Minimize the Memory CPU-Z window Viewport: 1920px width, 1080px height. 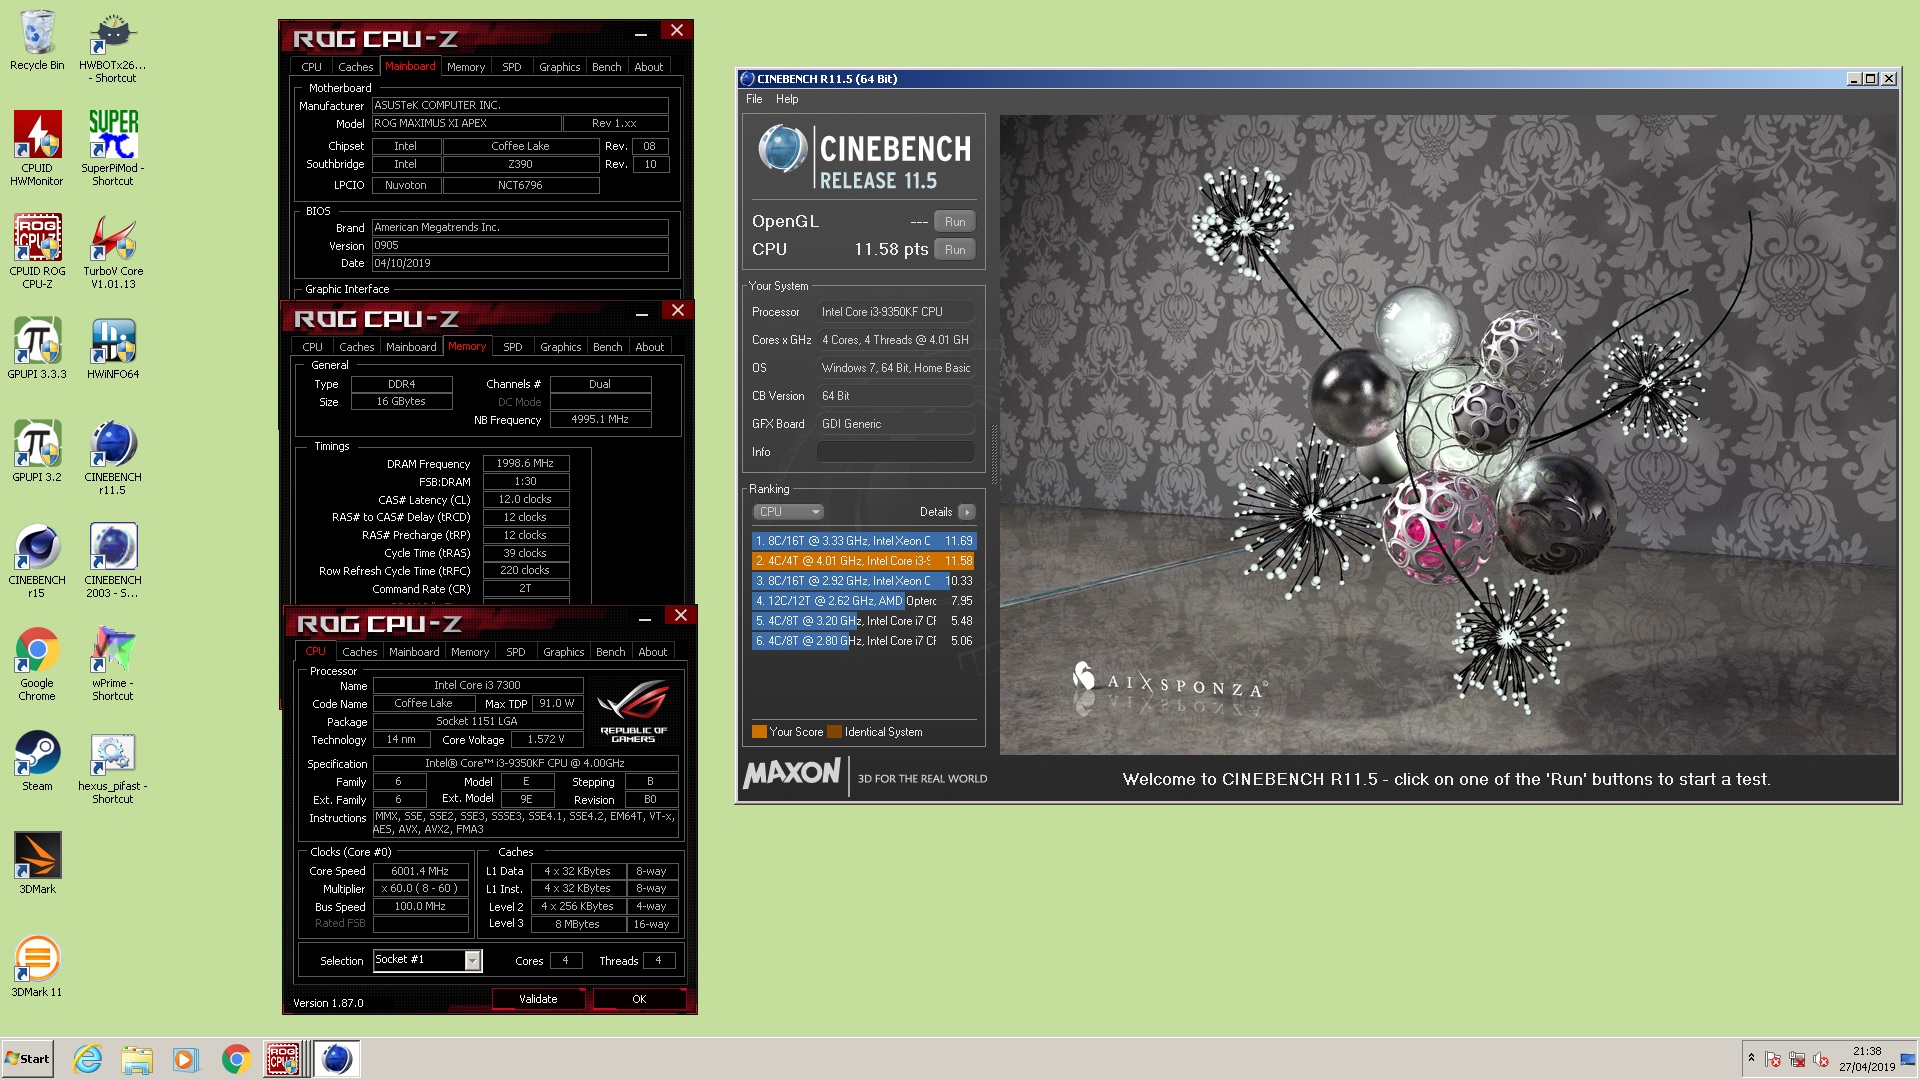tap(642, 314)
